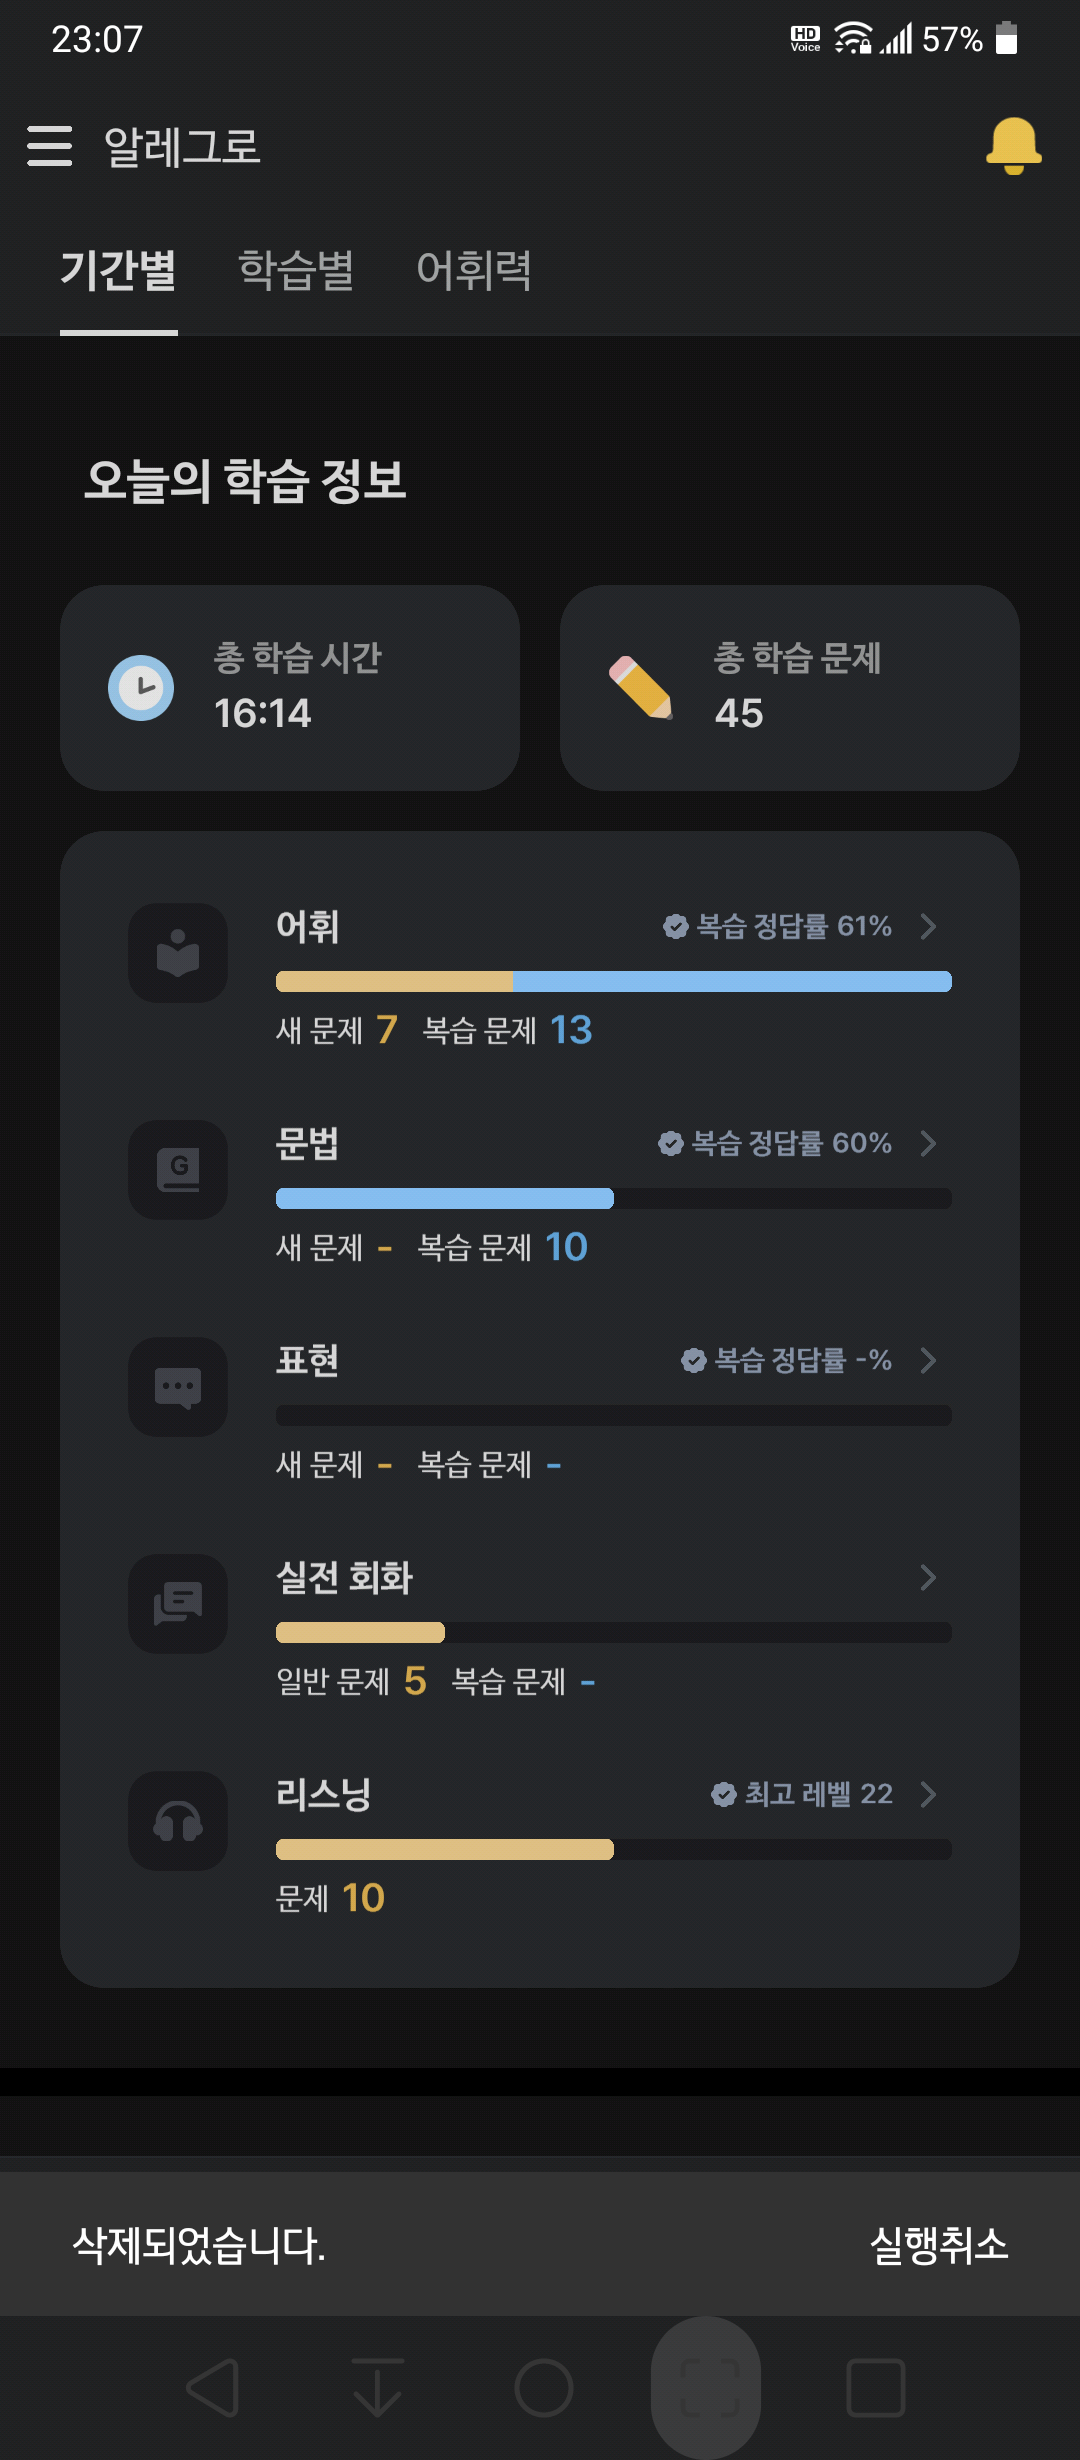This screenshot has width=1080, height=2460.
Task: Tap the 표현 speech bubble icon
Action: [178, 1387]
